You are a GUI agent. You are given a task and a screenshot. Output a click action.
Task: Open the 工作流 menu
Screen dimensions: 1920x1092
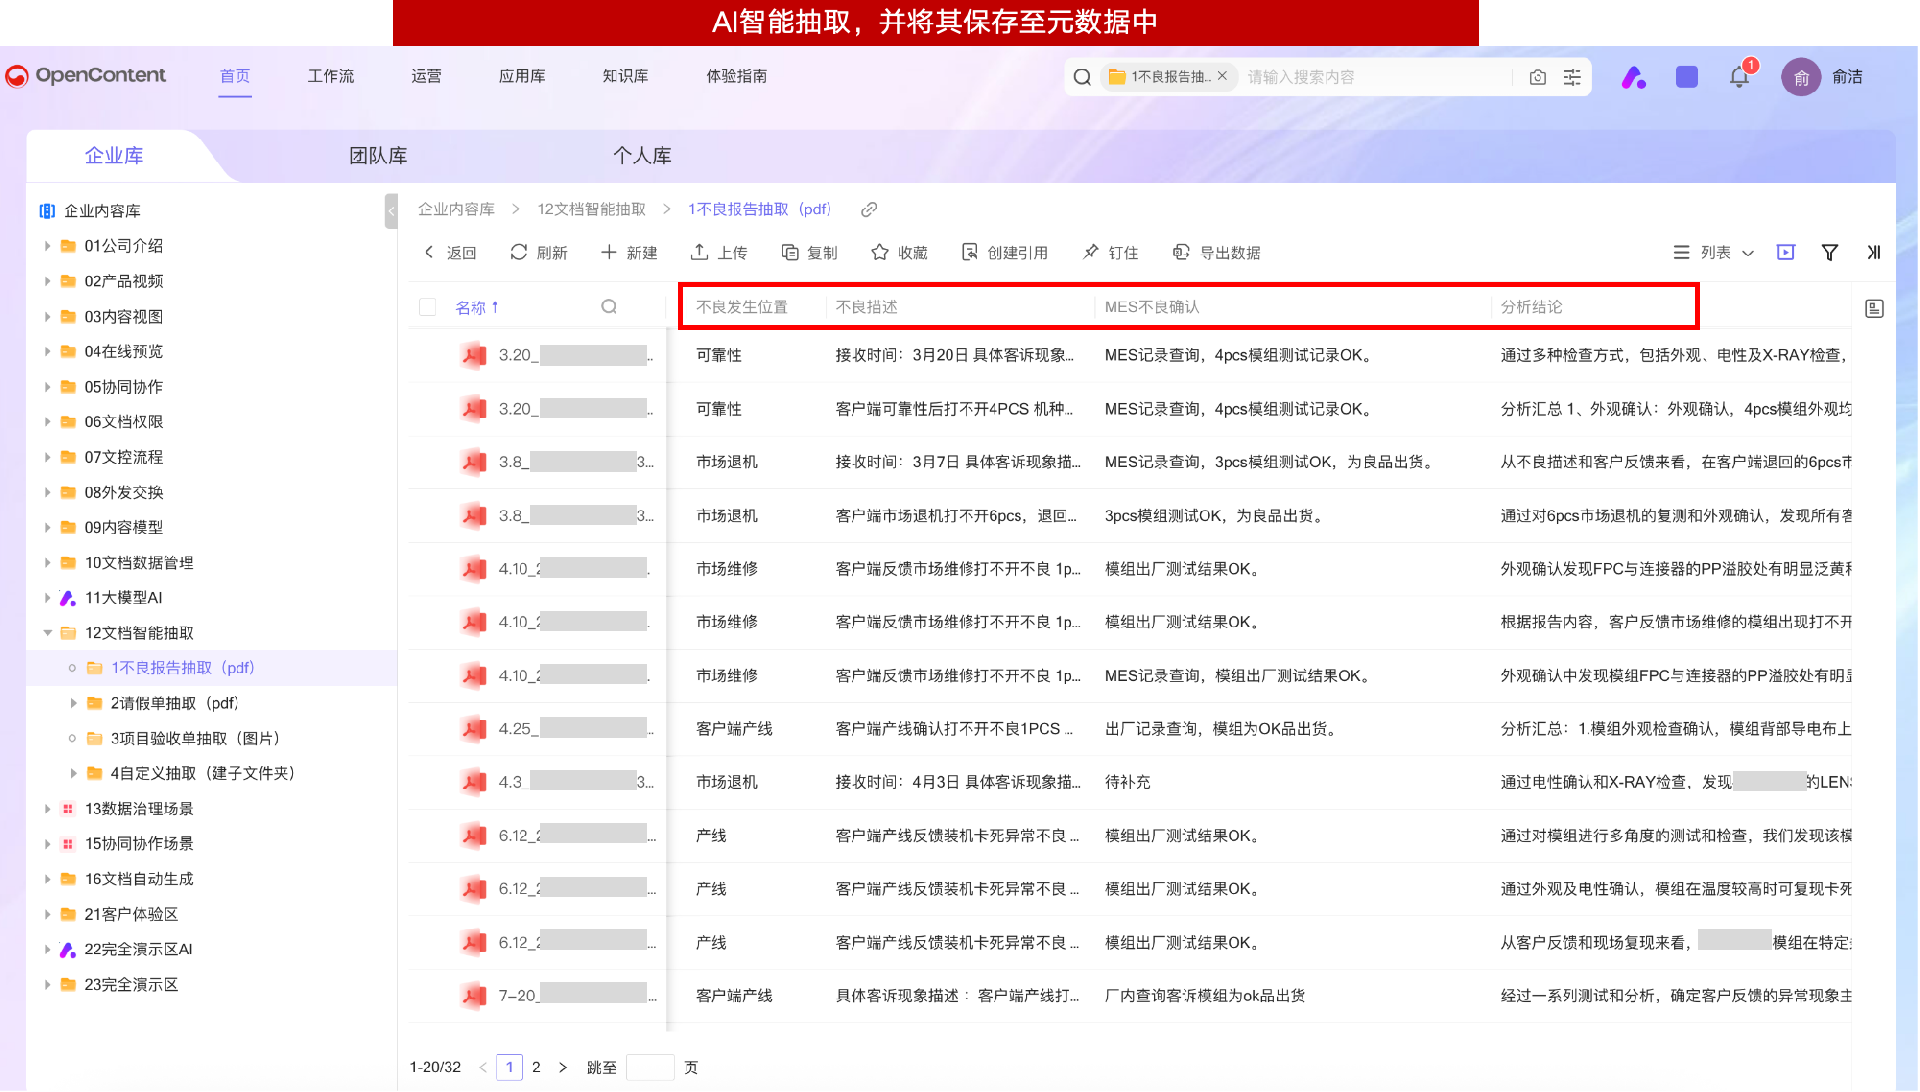330,76
